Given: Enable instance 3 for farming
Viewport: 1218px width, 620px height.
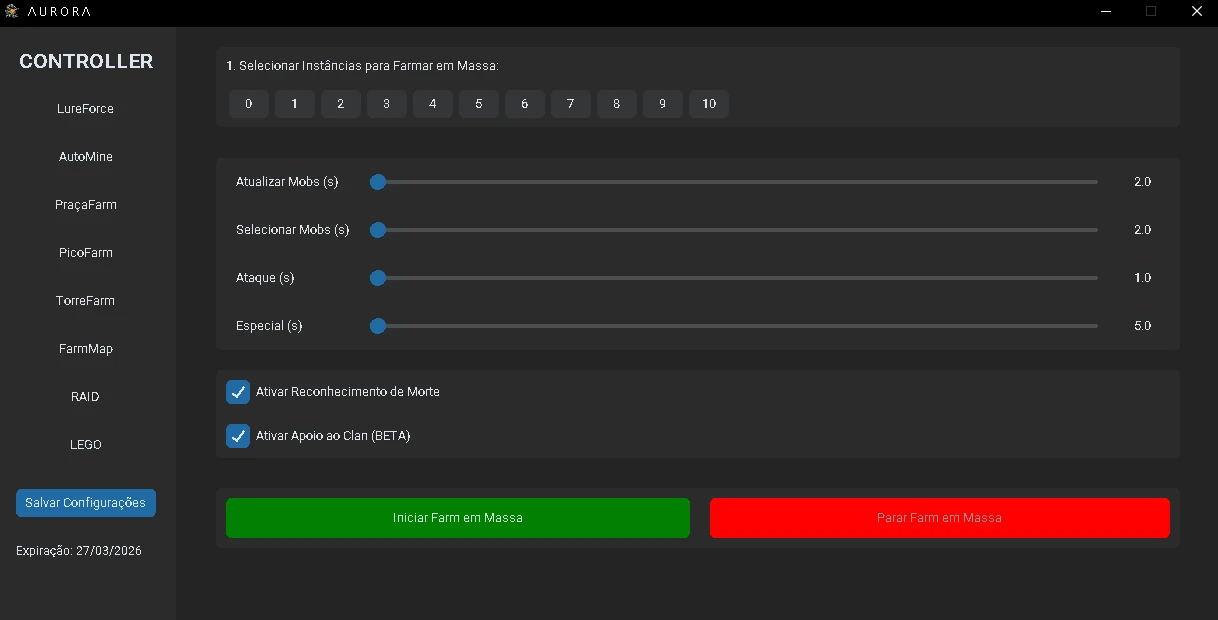Looking at the screenshot, I should (387, 104).
